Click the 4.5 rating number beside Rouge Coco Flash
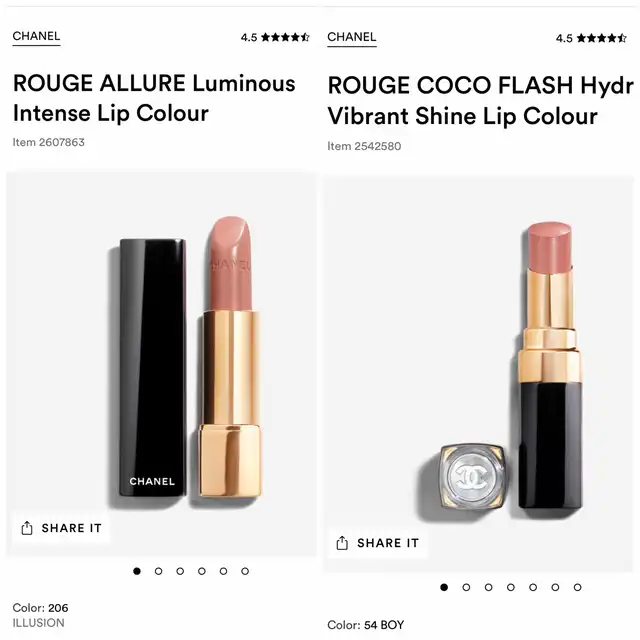Image resolution: width=640 pixels, height=640 pixels. click(x=564, y=38)
